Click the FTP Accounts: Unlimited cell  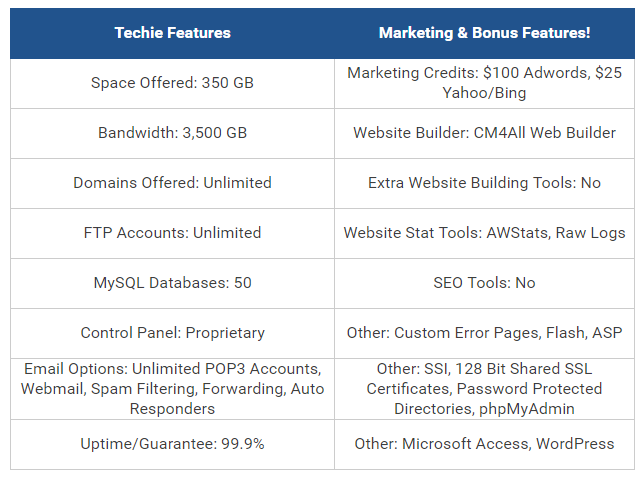(x=172, y=233)
